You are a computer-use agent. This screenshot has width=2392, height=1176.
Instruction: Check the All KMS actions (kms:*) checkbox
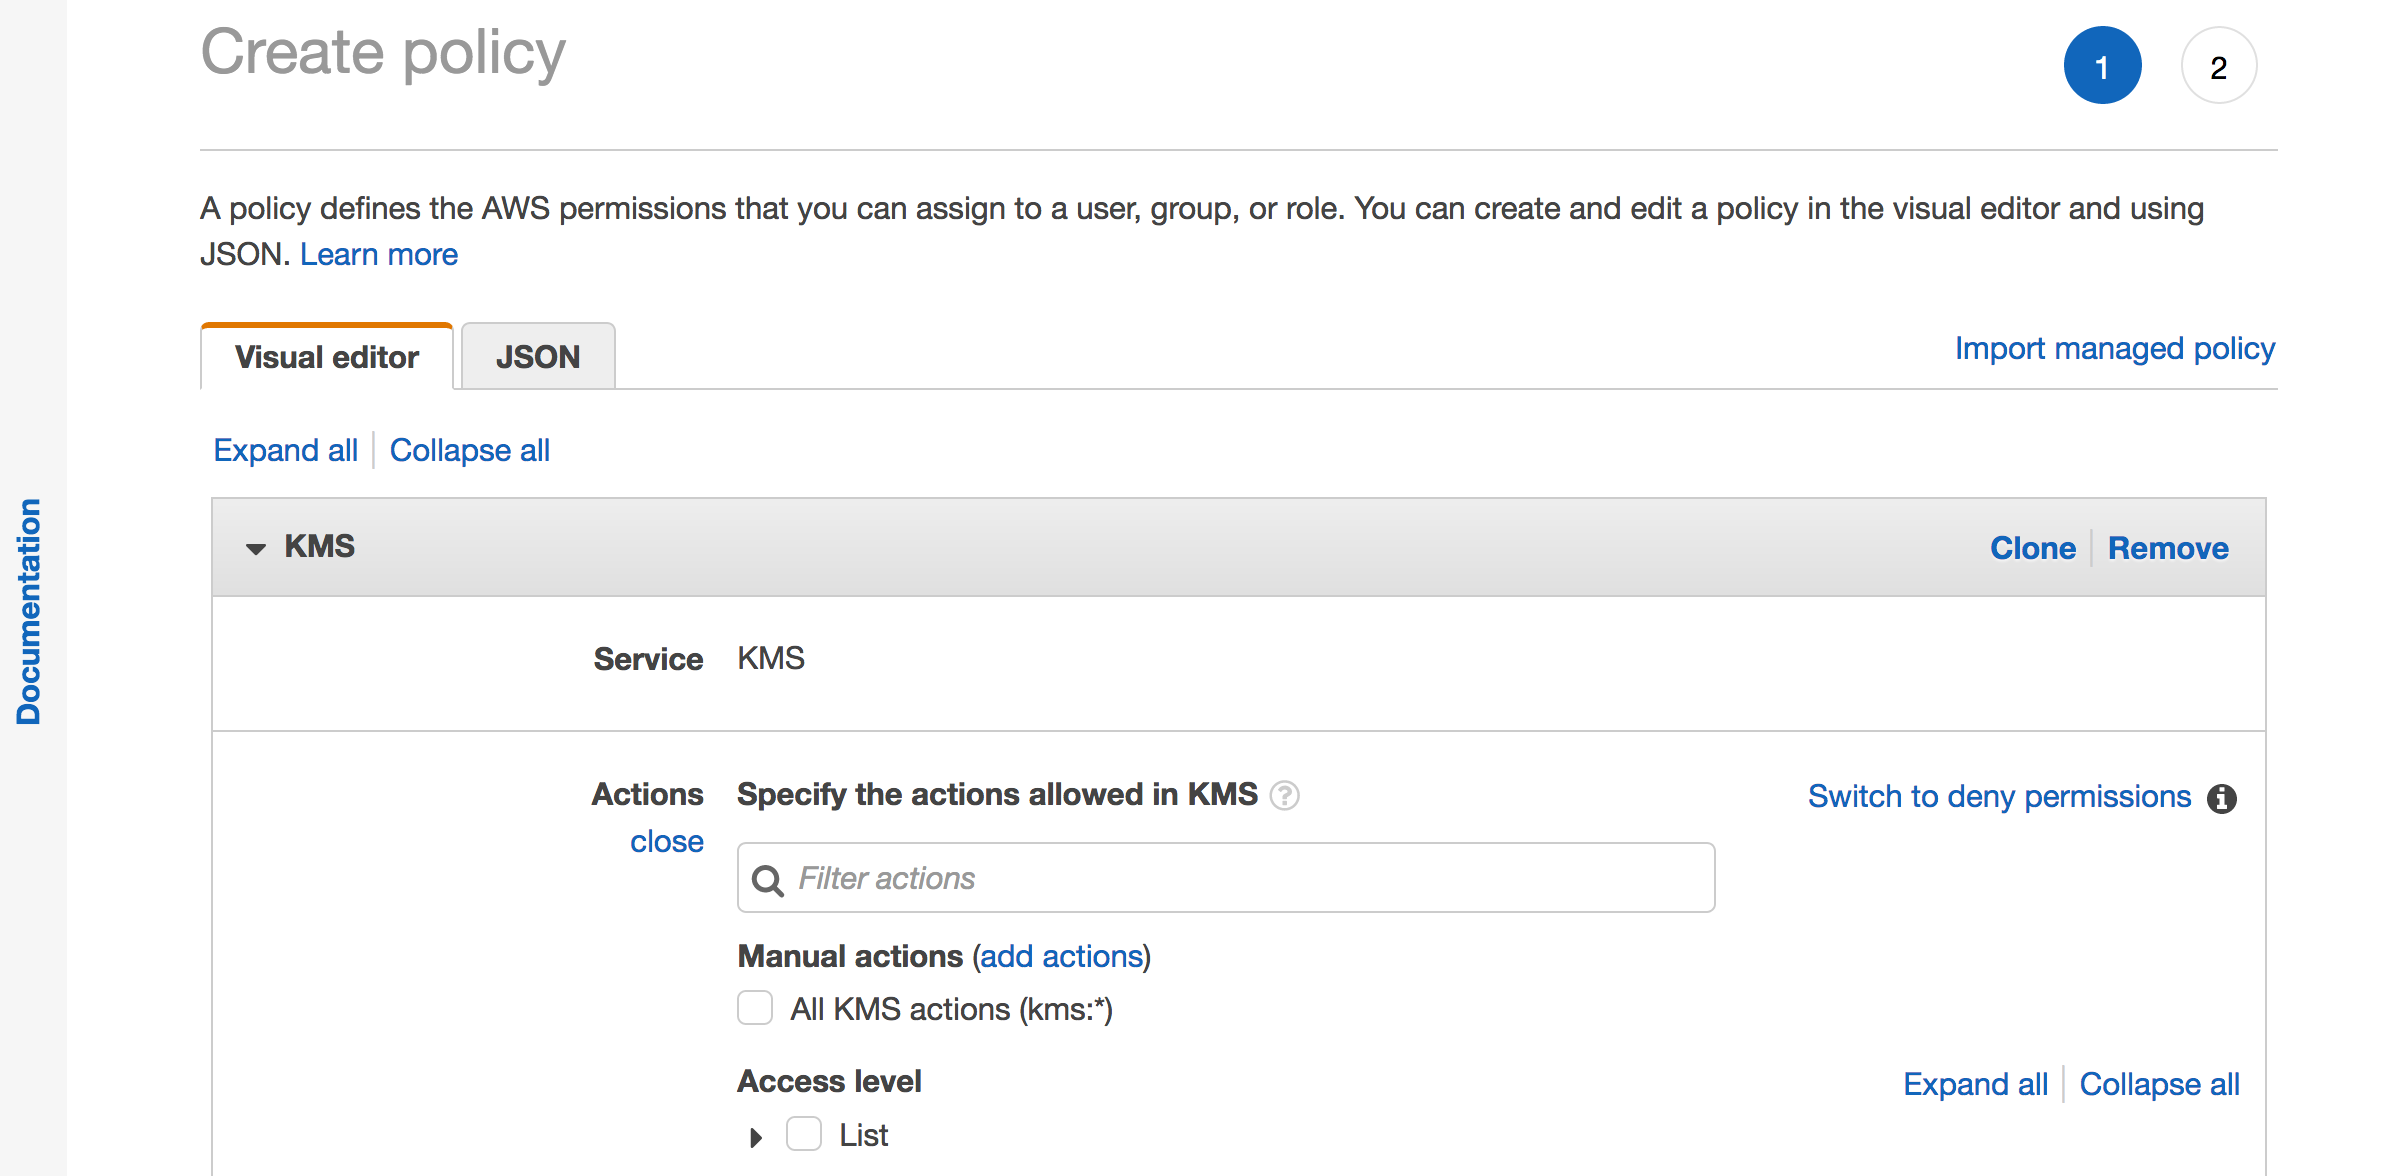coord(755,1008)
